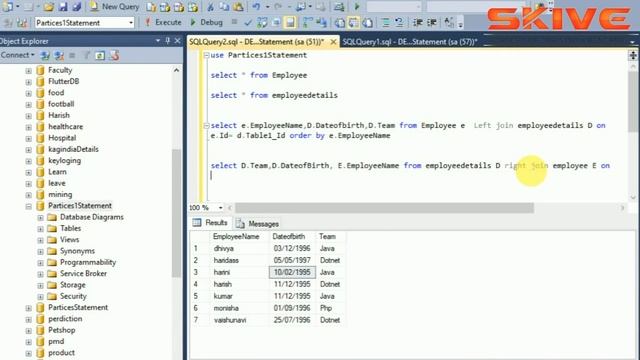Expand the Security folder
The image size is (640, 360).
click(x=40, y=297)
